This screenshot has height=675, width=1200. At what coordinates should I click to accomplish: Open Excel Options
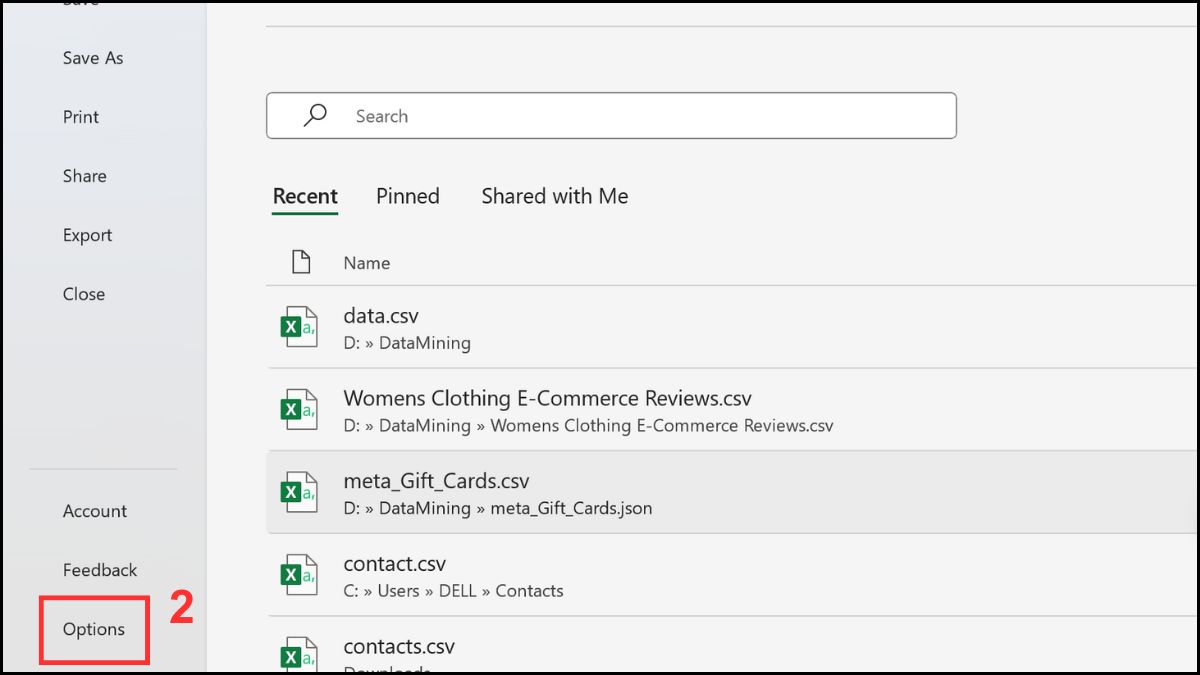click(x=93, y=629)
